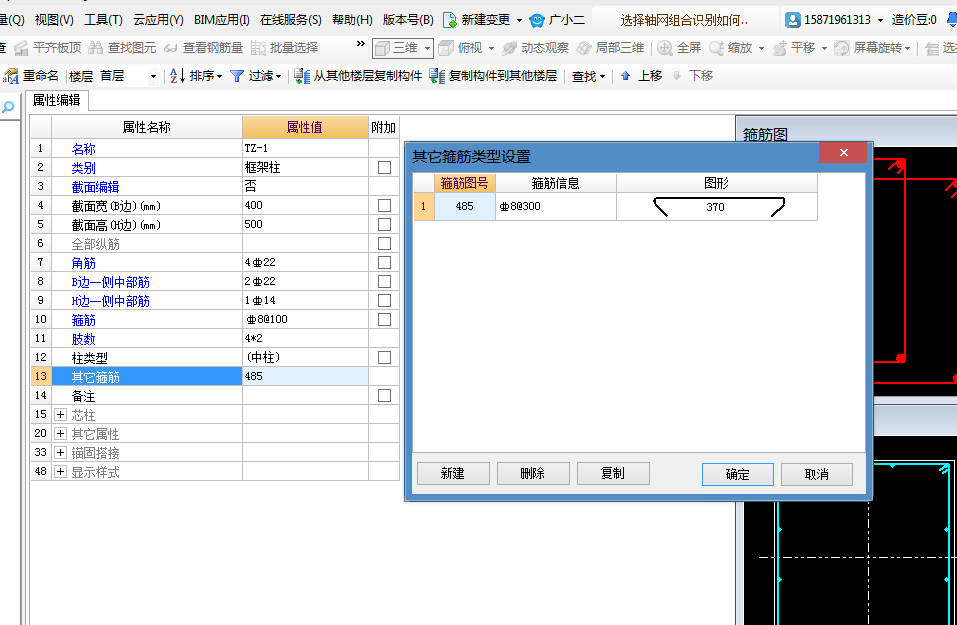This screenshot has width=957, height=625.
Task: Toggle 附加 checkbox for 角筋 row
Action: 385,262
